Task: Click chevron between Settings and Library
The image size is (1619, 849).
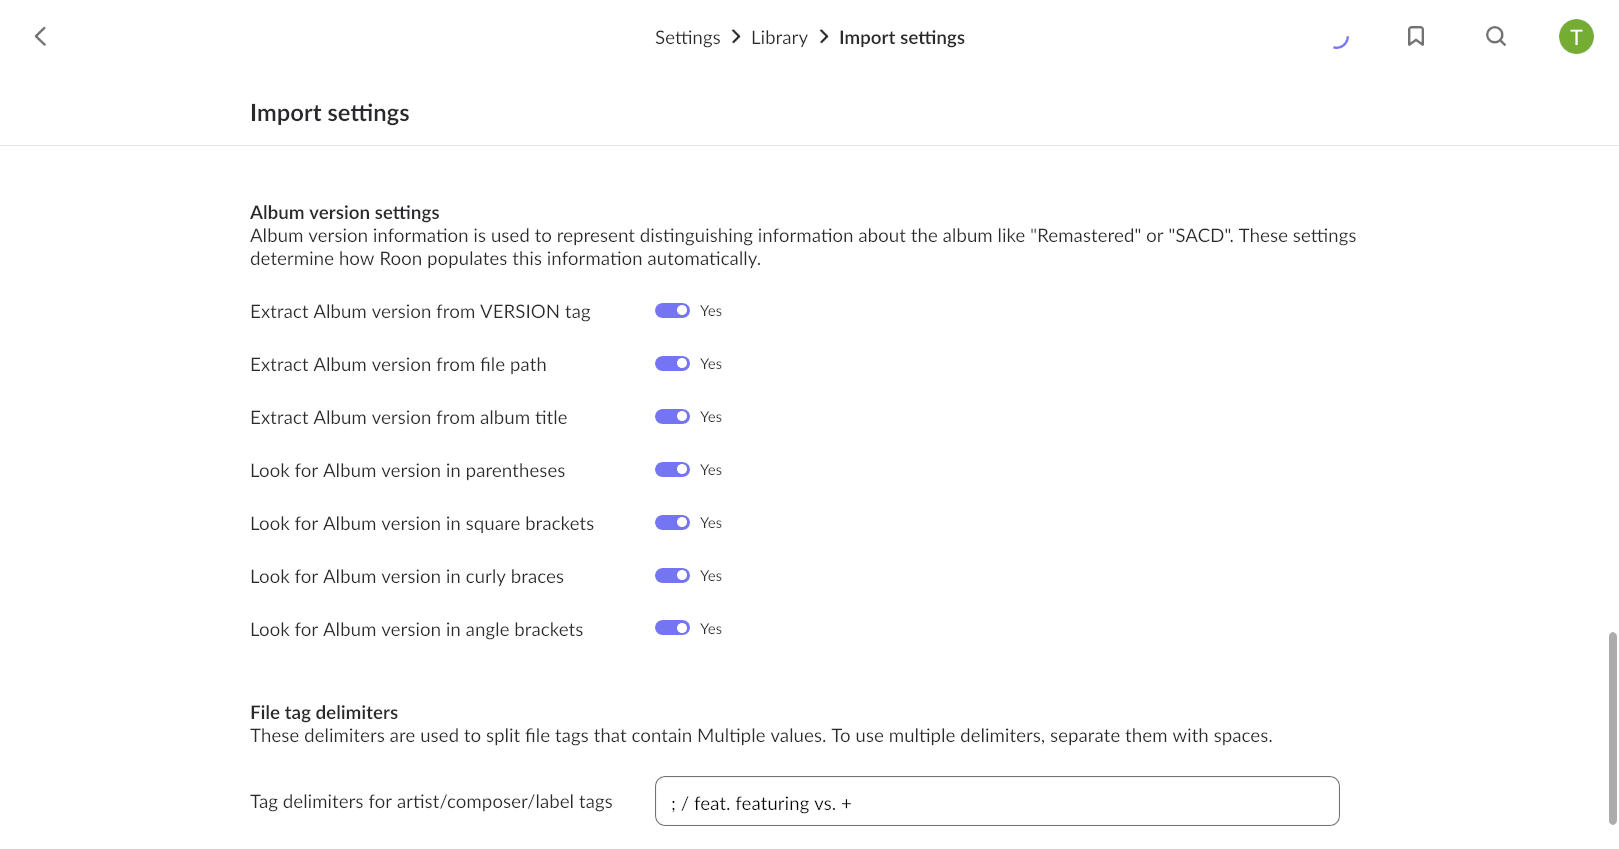Action: point(736,37)
